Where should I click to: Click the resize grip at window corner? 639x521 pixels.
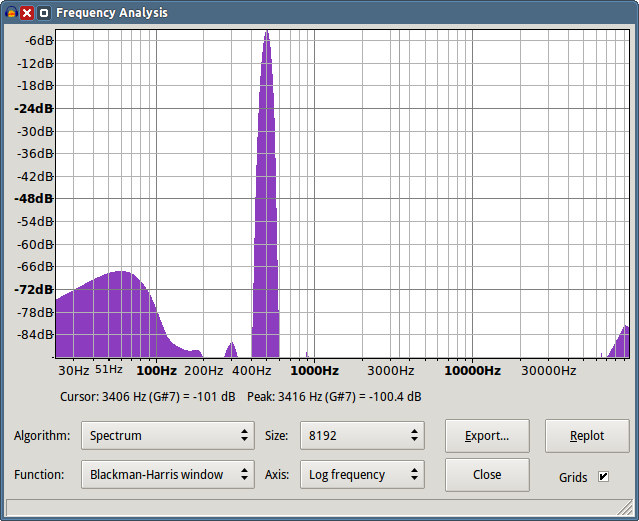click(624, 508)
